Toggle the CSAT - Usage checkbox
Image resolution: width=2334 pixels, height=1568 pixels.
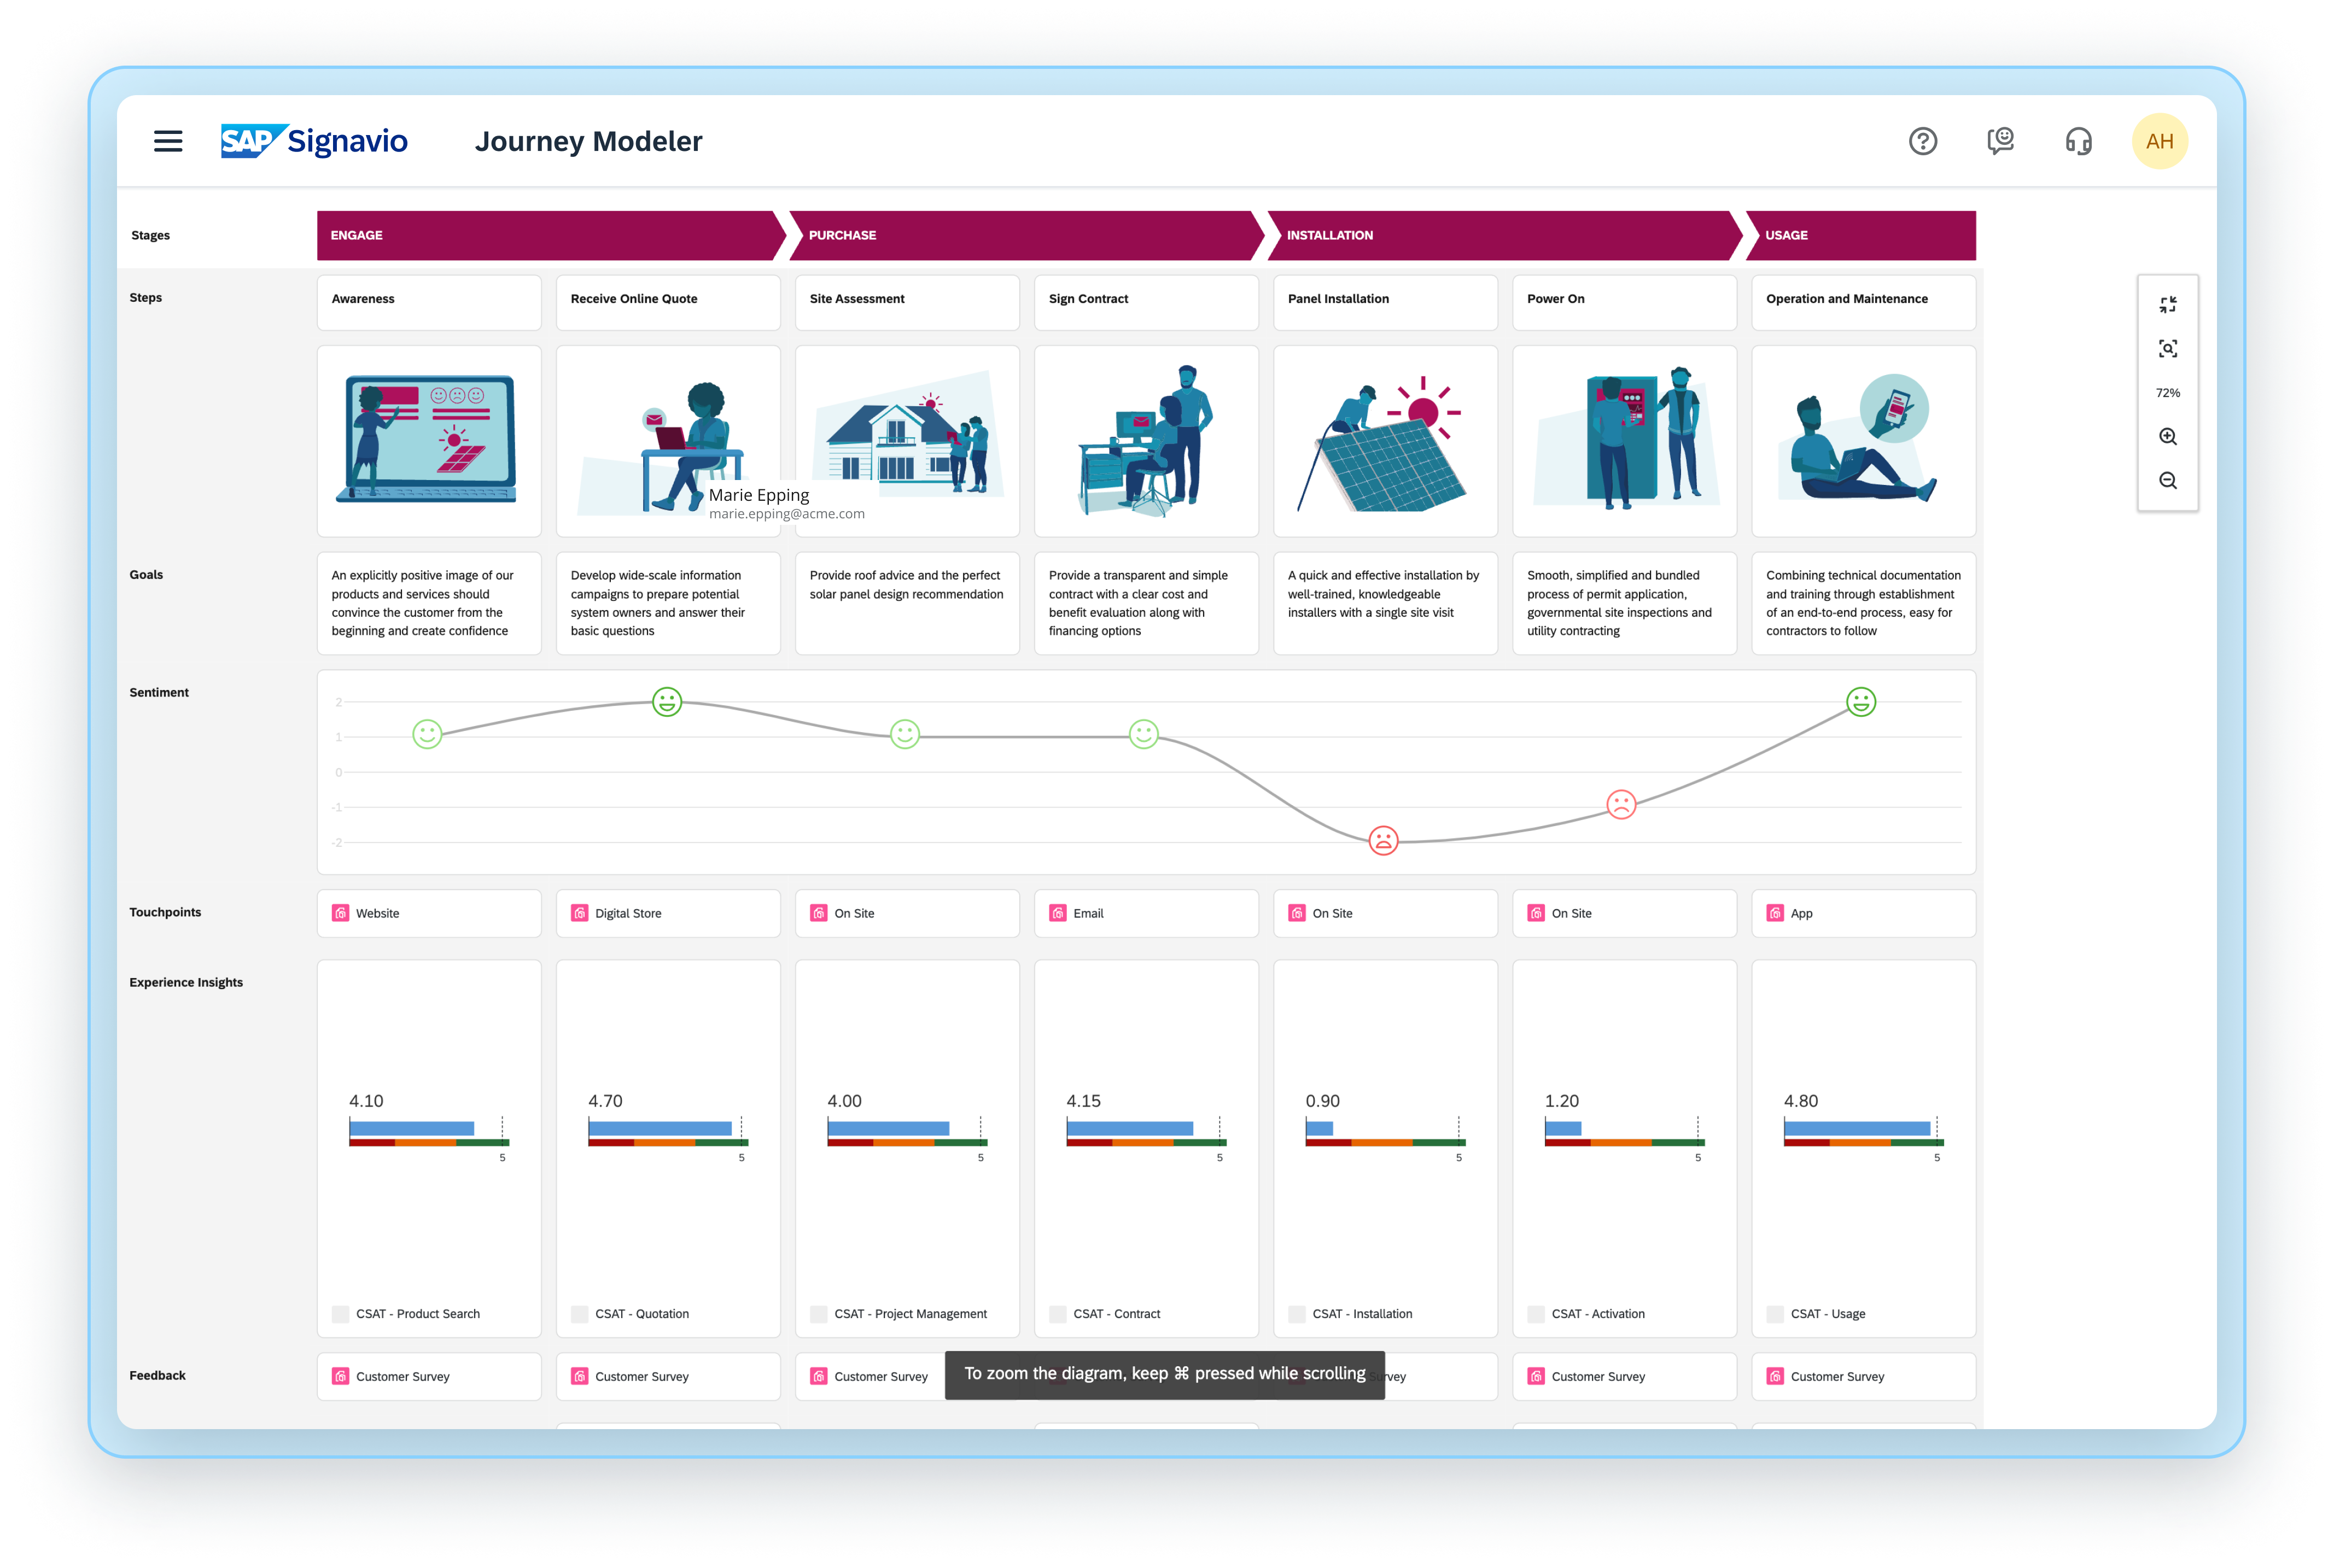1775,1314
